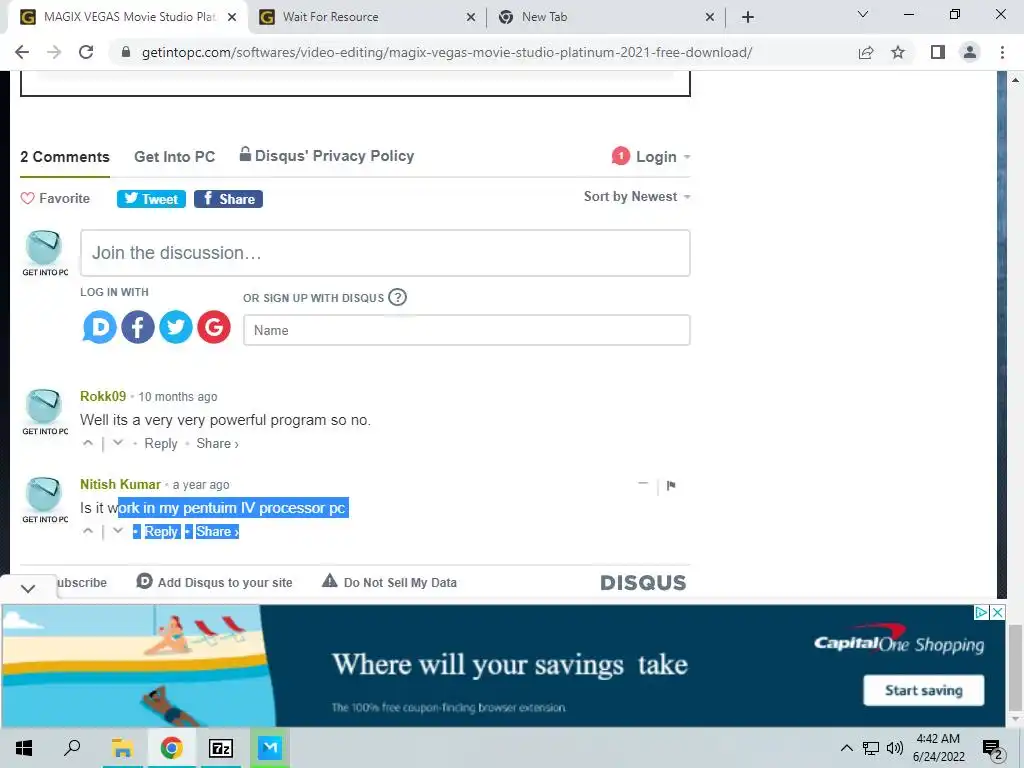This screenshot has width=1024, height=768.
Task: Open Chrome three-dot menu
Action: [1002, 52]
